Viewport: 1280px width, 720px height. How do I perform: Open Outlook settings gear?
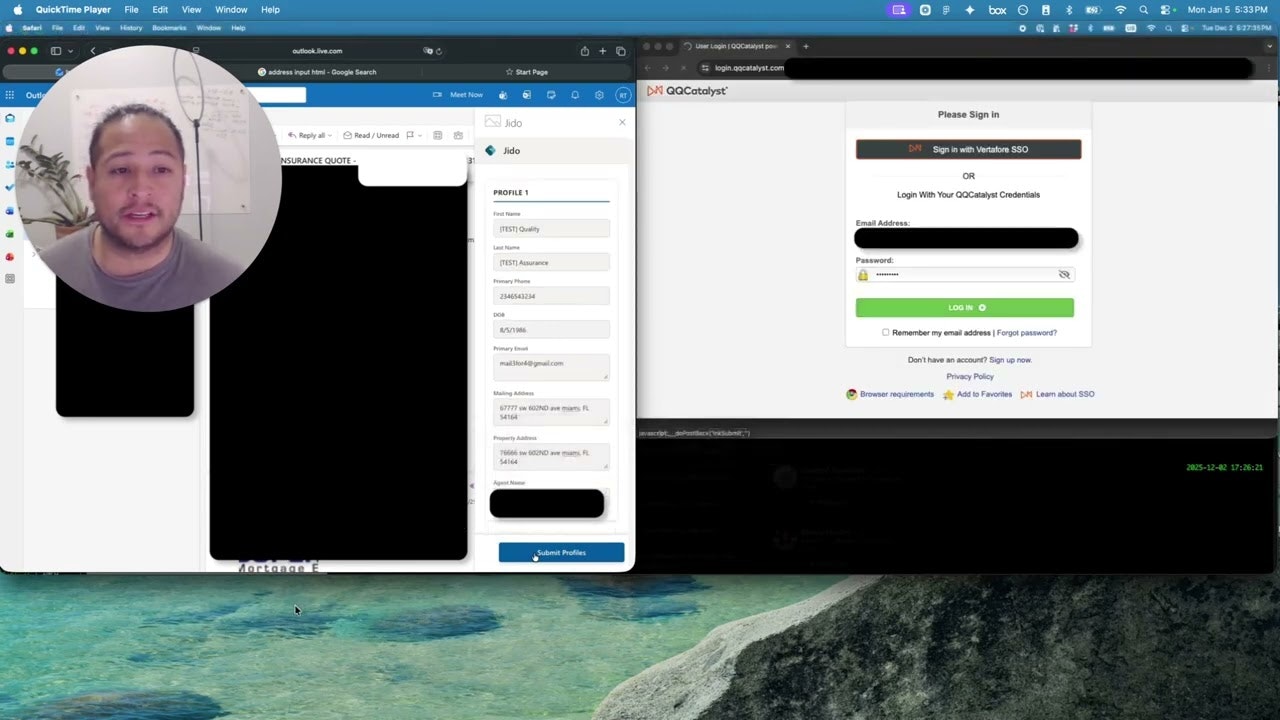click(x=599, y=95)
